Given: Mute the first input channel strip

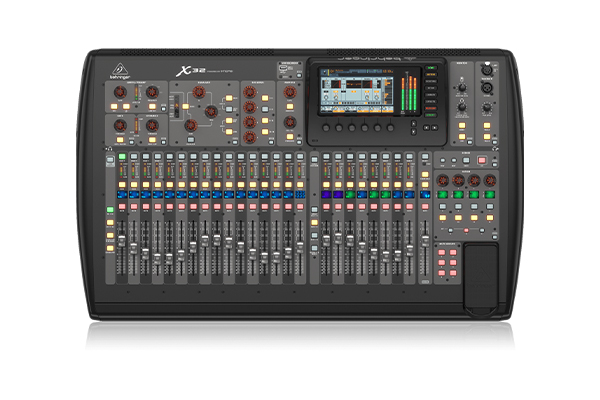Looking at the screenshot, I should click(x=122, y=207).
